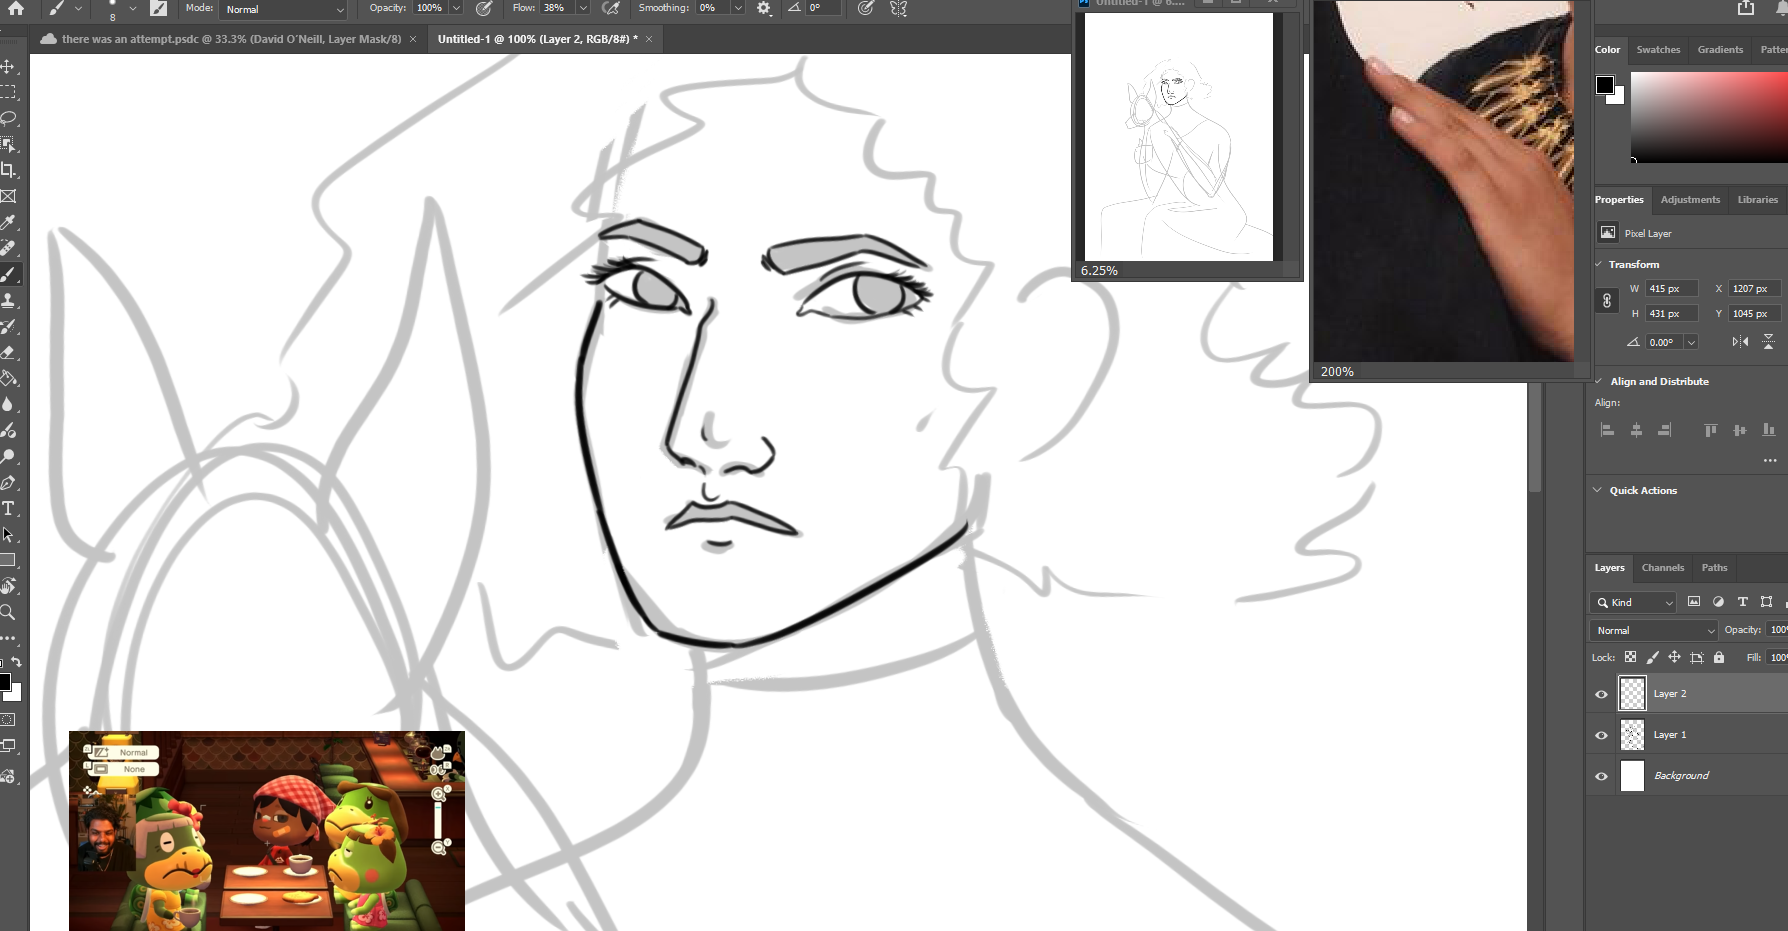Open the Opacity dropdown arrow in options bar
The height and width of the screenshot is (931, 1788).
[456, 8]
